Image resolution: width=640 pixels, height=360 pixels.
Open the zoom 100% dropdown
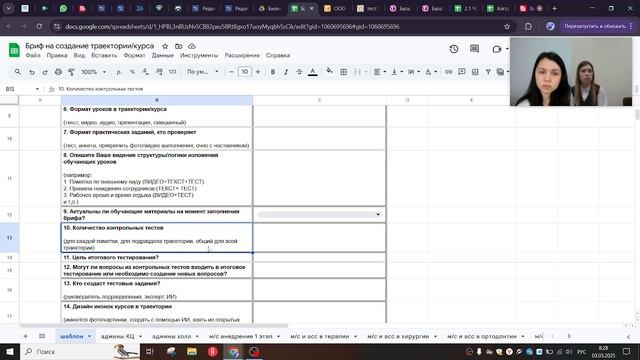[93, 72]
